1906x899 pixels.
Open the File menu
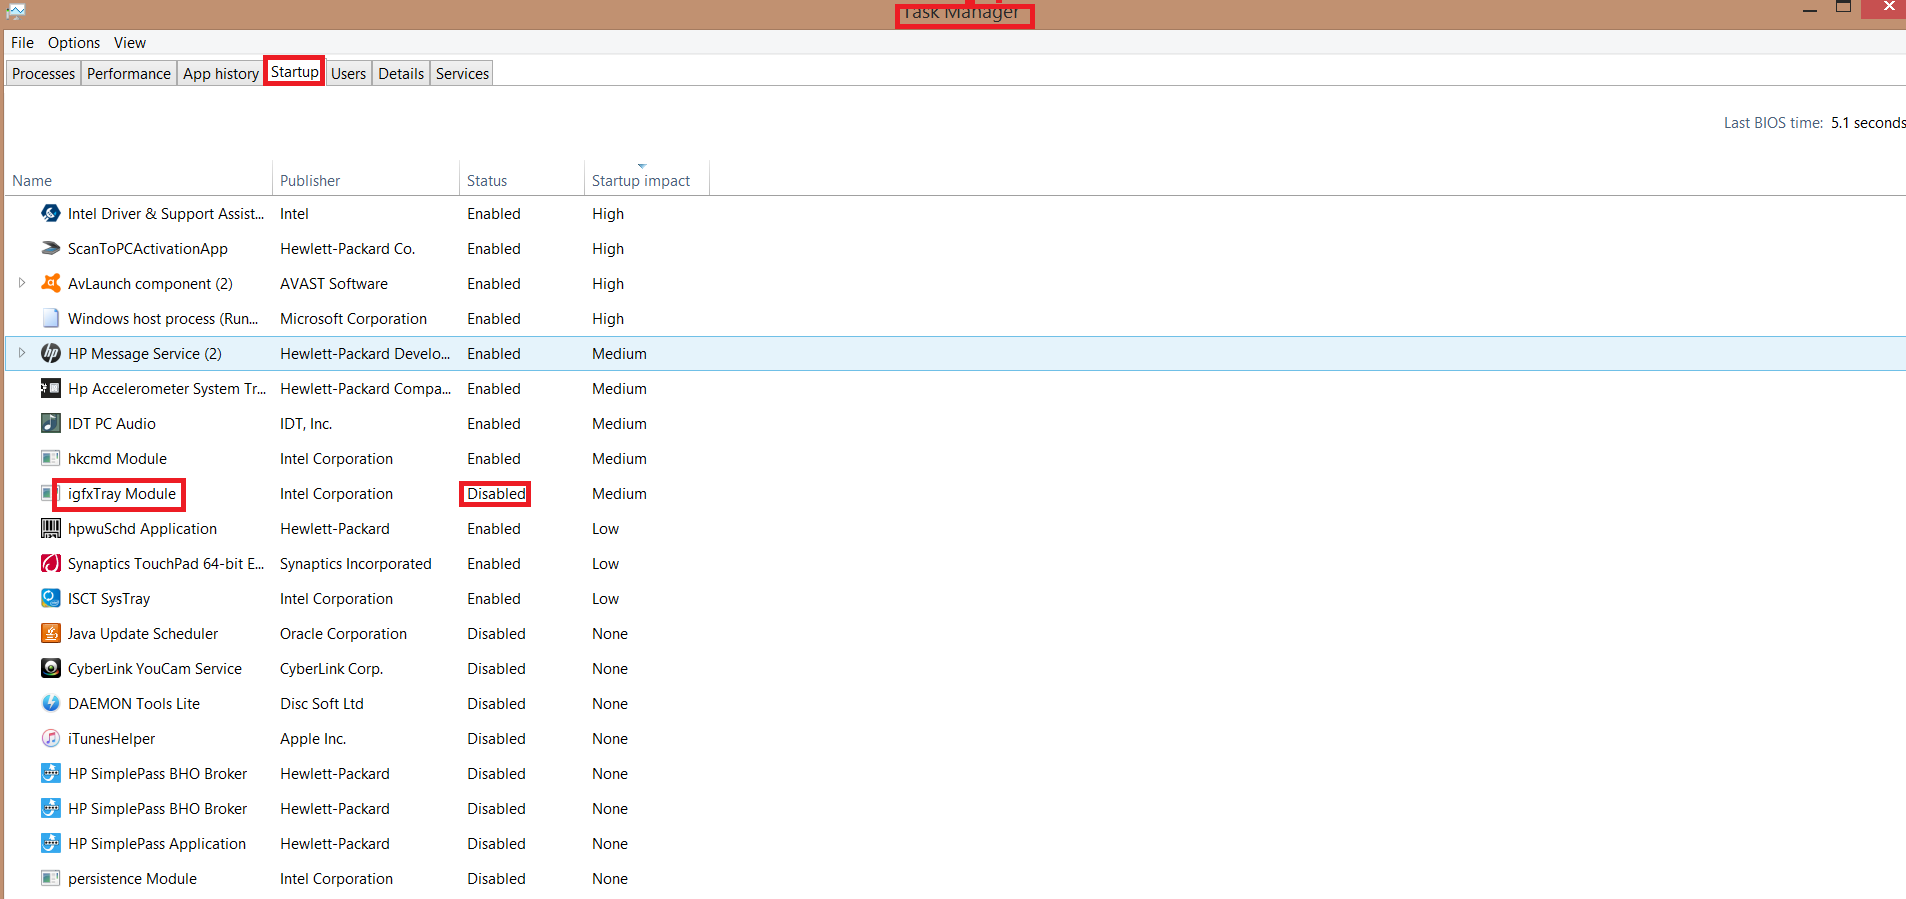(22, 43)
